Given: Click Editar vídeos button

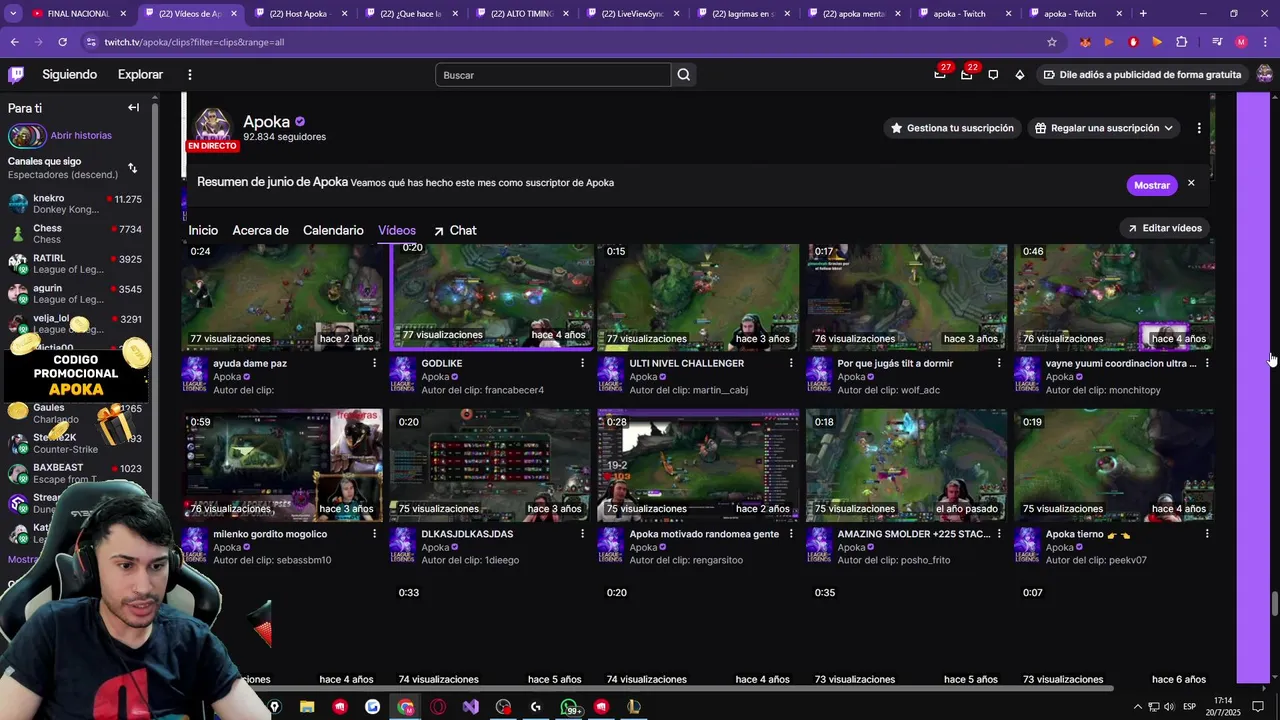Looking at the screenshot, I should [1165, 228].
